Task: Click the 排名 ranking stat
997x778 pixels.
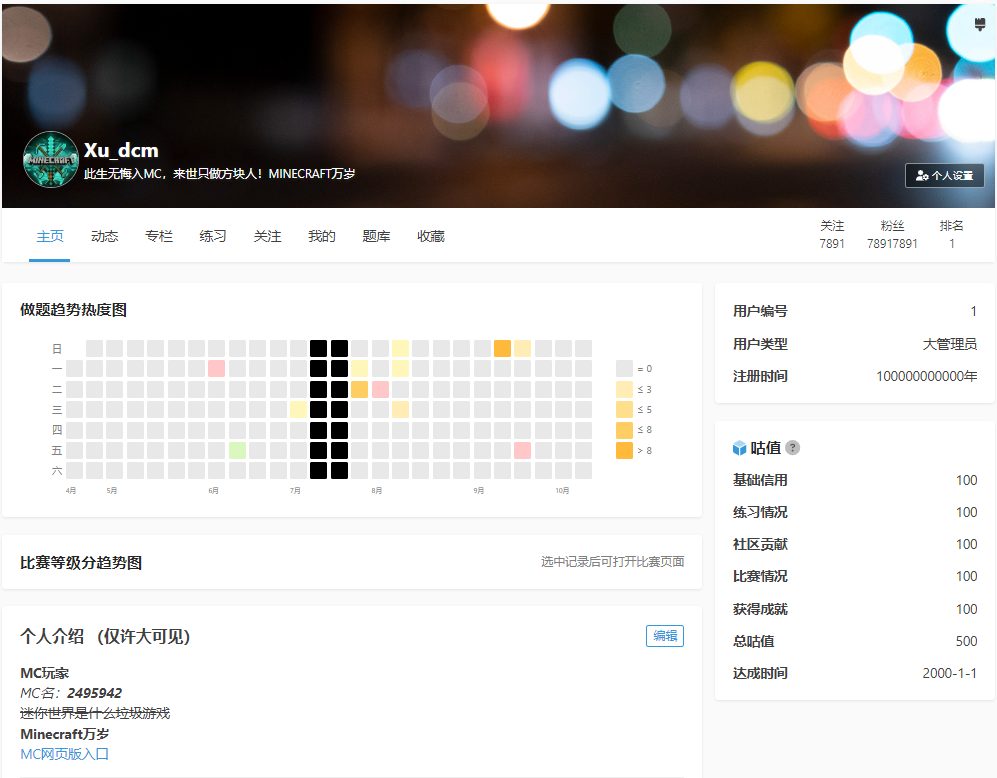Action: click(951, 235)
